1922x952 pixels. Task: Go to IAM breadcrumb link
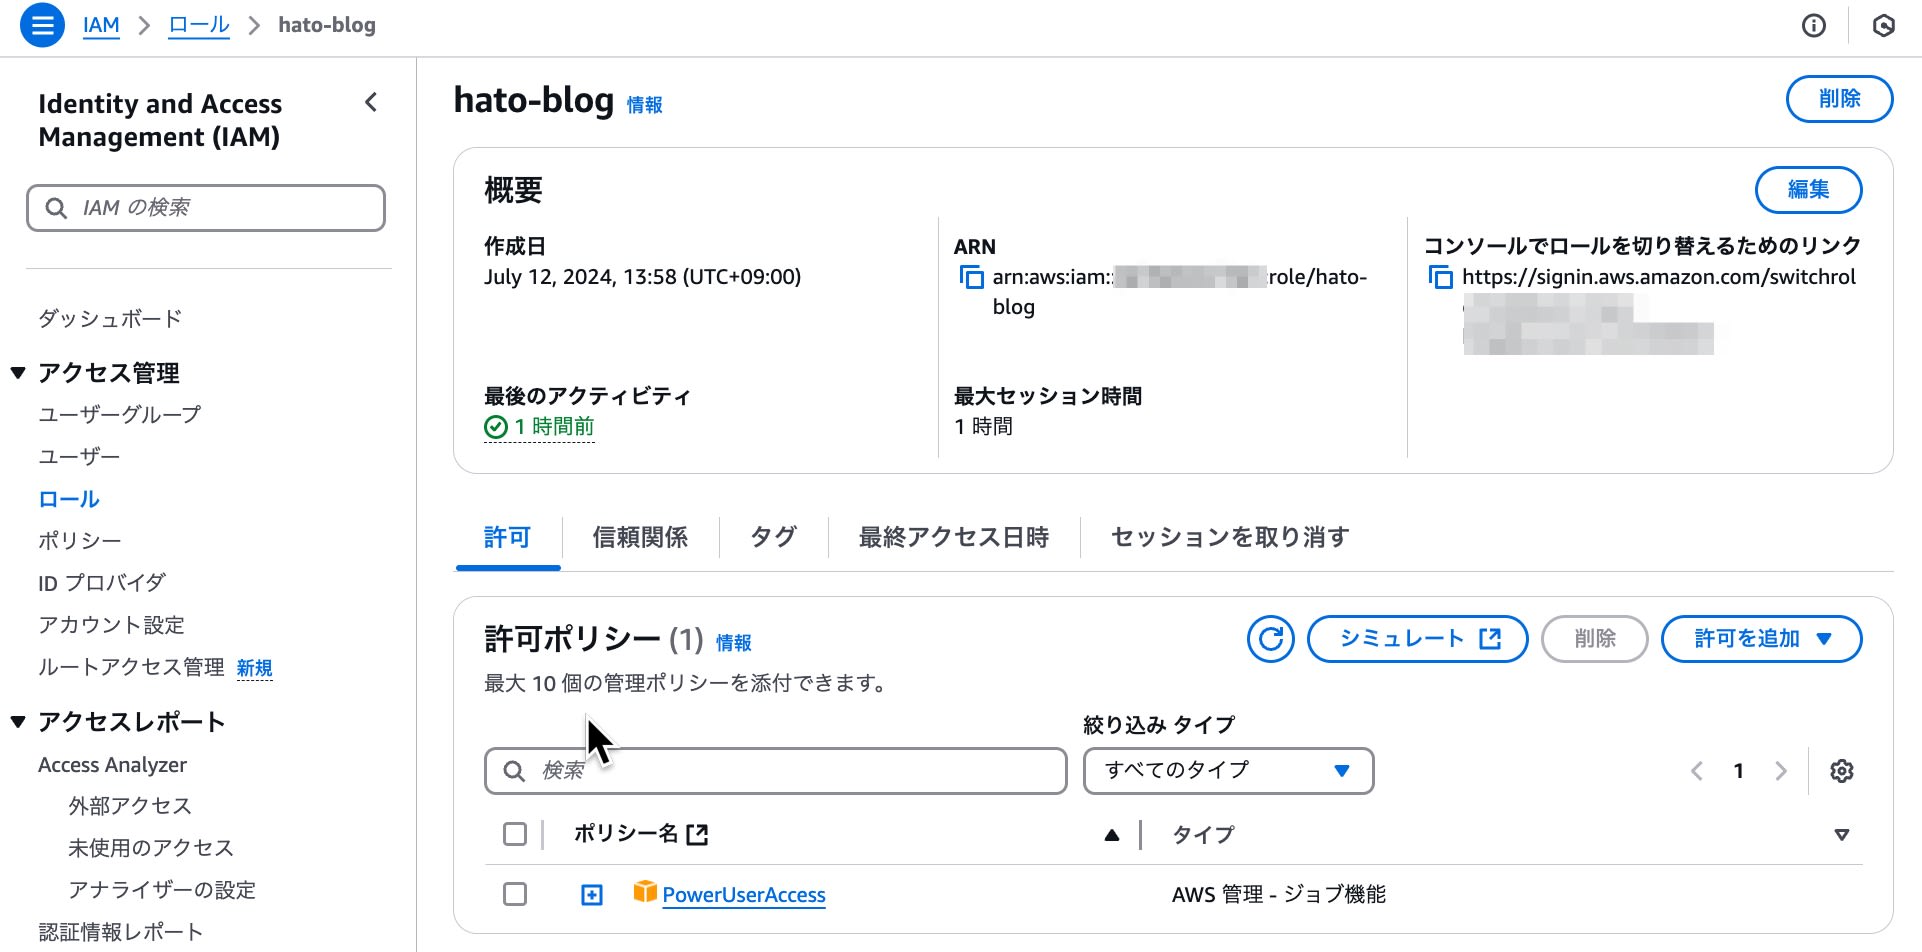(101, 25)
